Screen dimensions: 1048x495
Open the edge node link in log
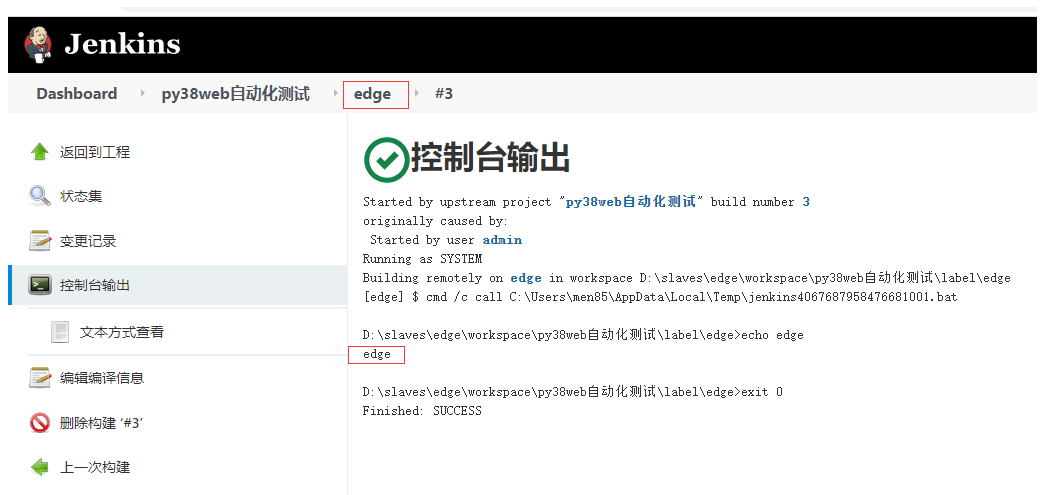click(x=525, y=278)
